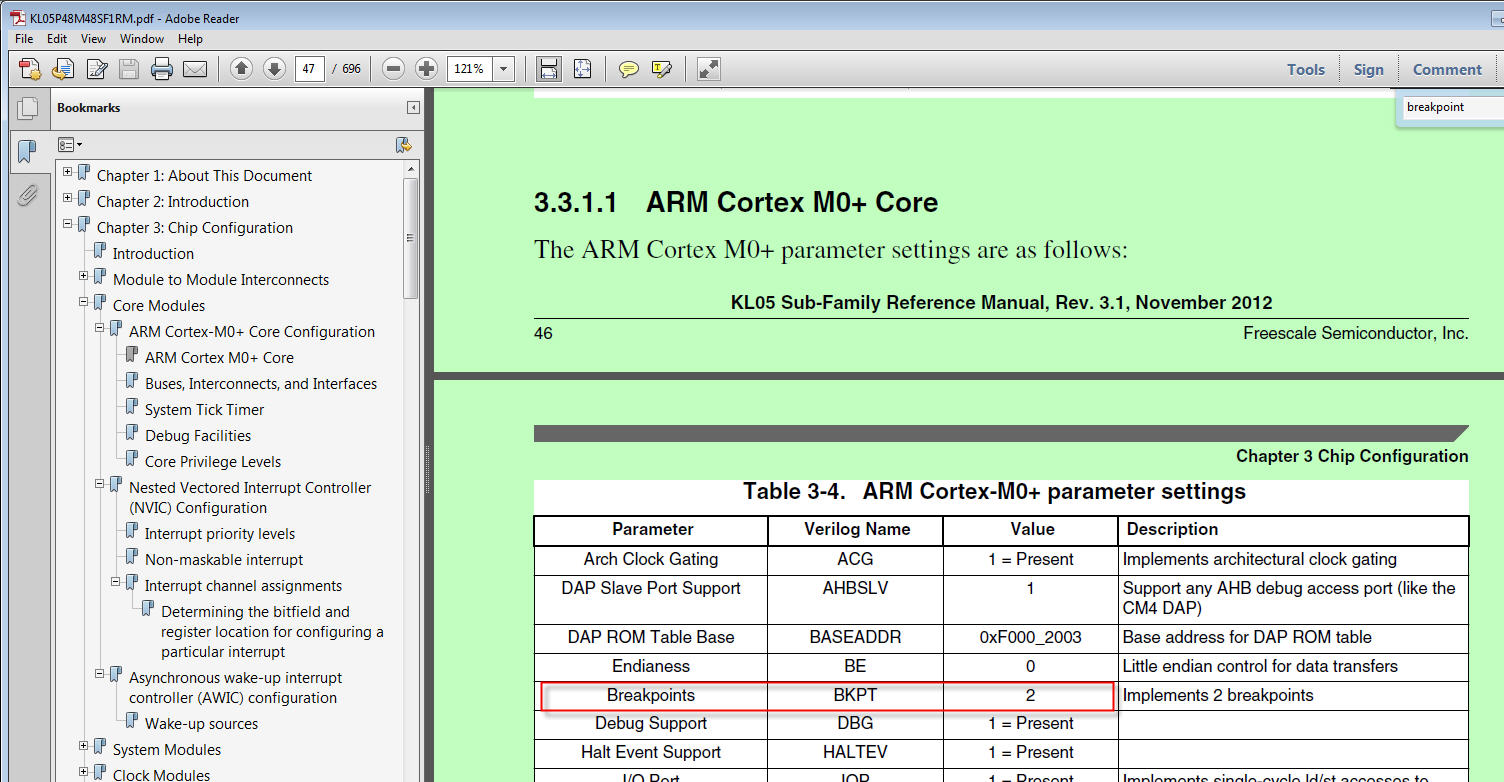Open the Comment pane

click(x=1447, y=69)
